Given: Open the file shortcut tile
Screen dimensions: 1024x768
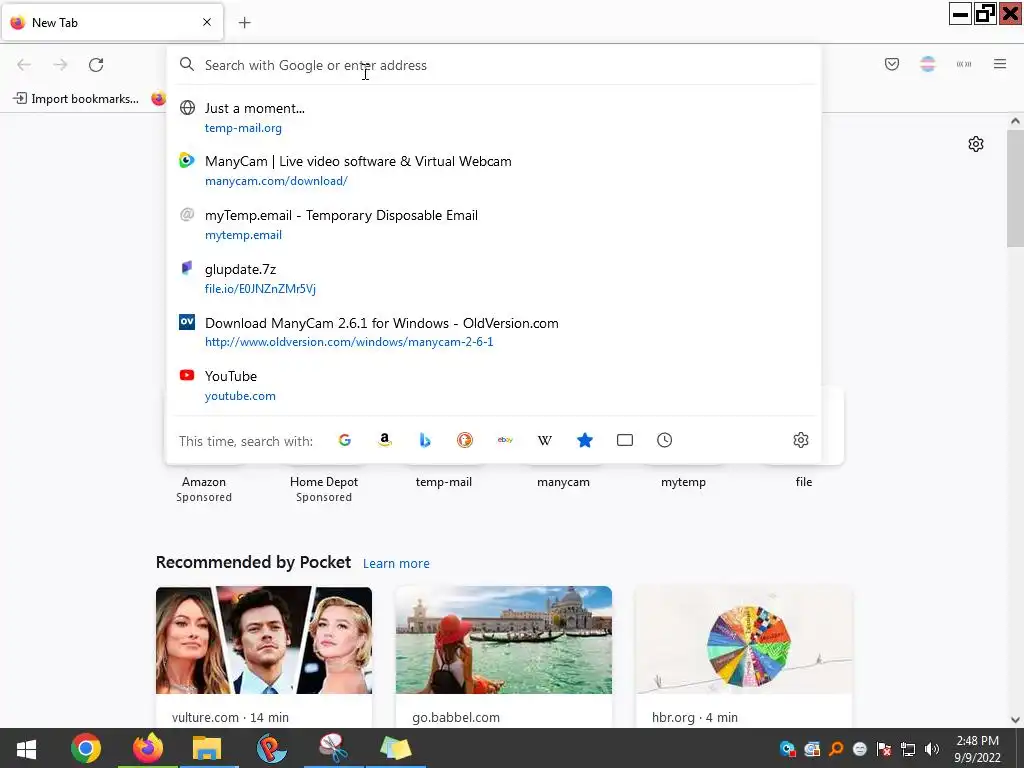Looking at the screenshot, I should [x=803, y=482].
